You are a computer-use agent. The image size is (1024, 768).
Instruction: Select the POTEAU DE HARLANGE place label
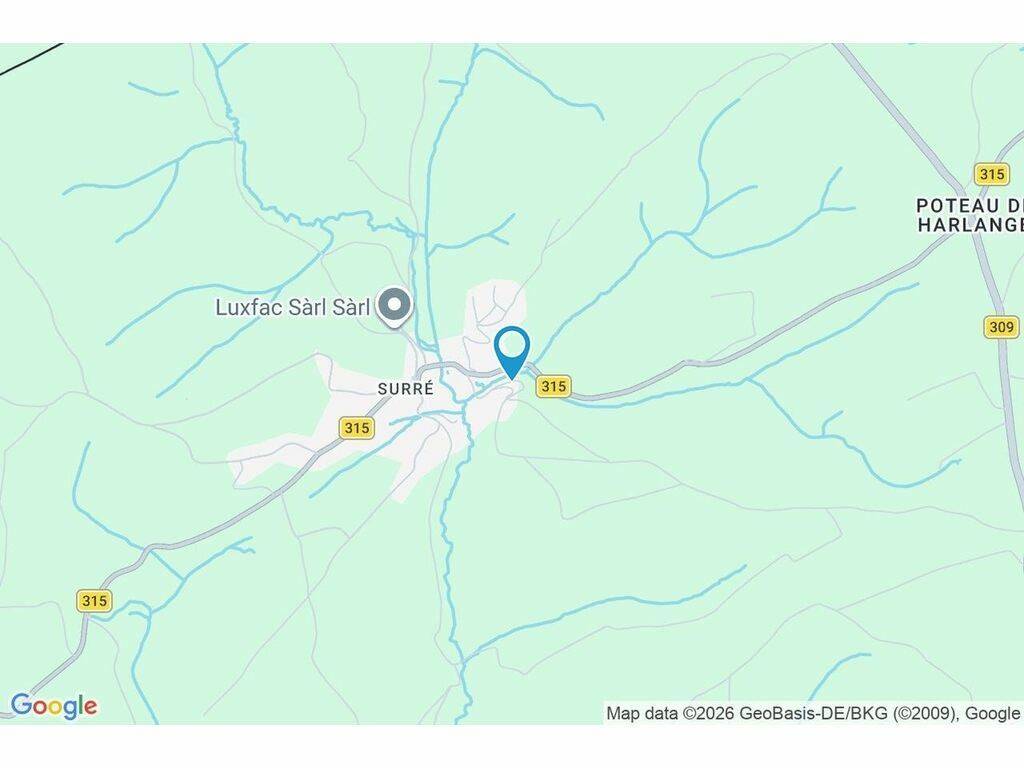[x=970, y=215]
